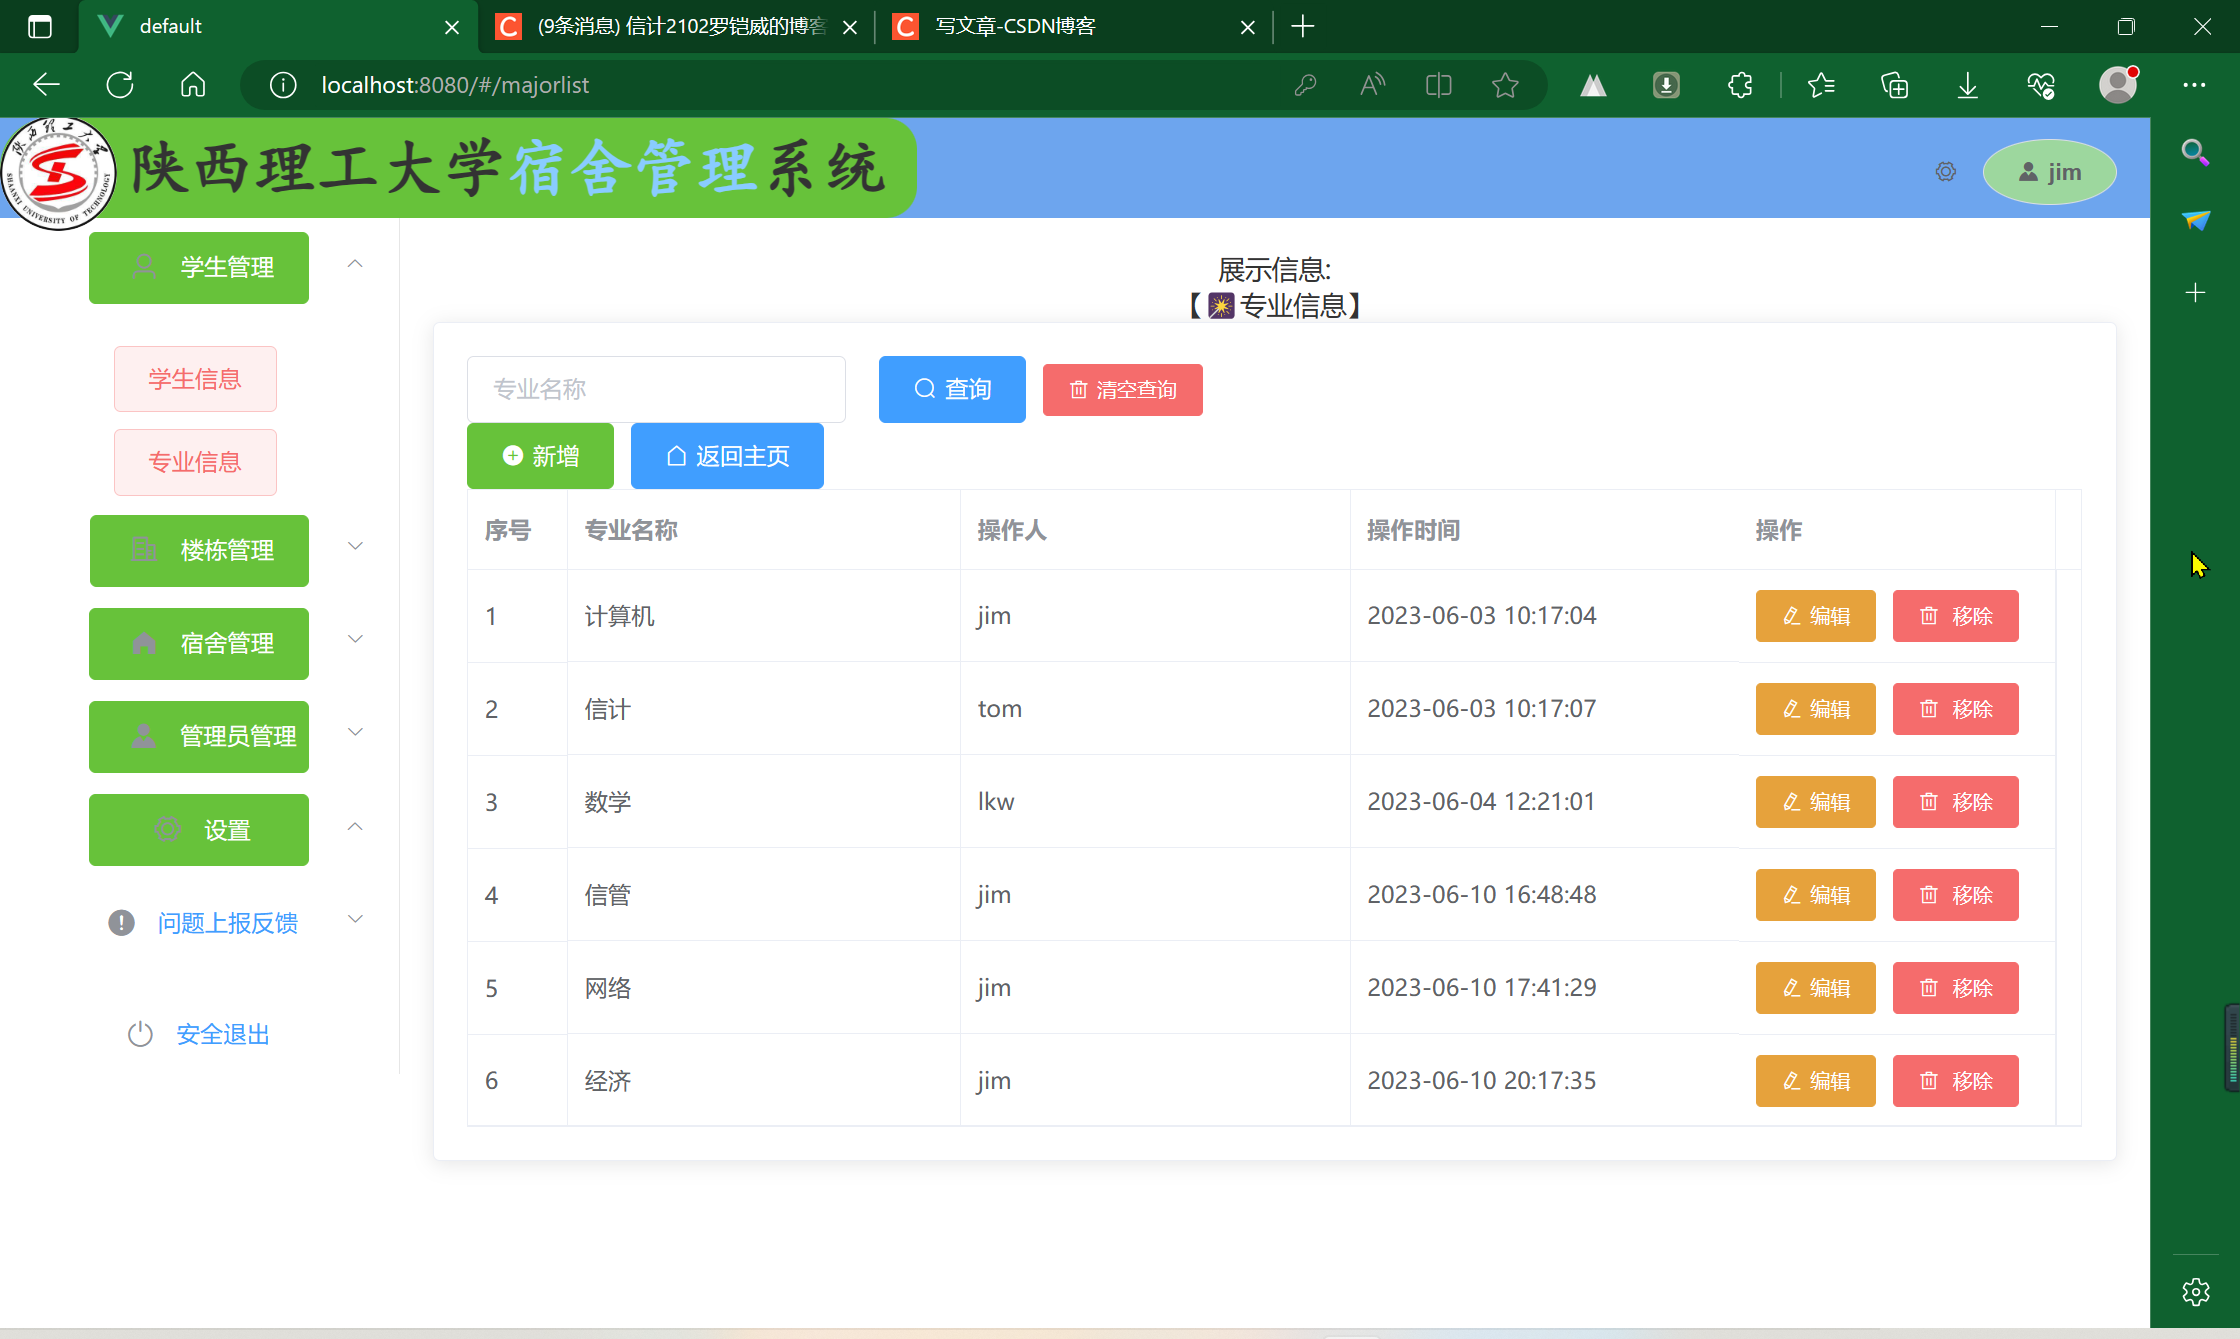Open the favorites list icon
This screenshot has width=2240, height=1339.
(1821, 85)
